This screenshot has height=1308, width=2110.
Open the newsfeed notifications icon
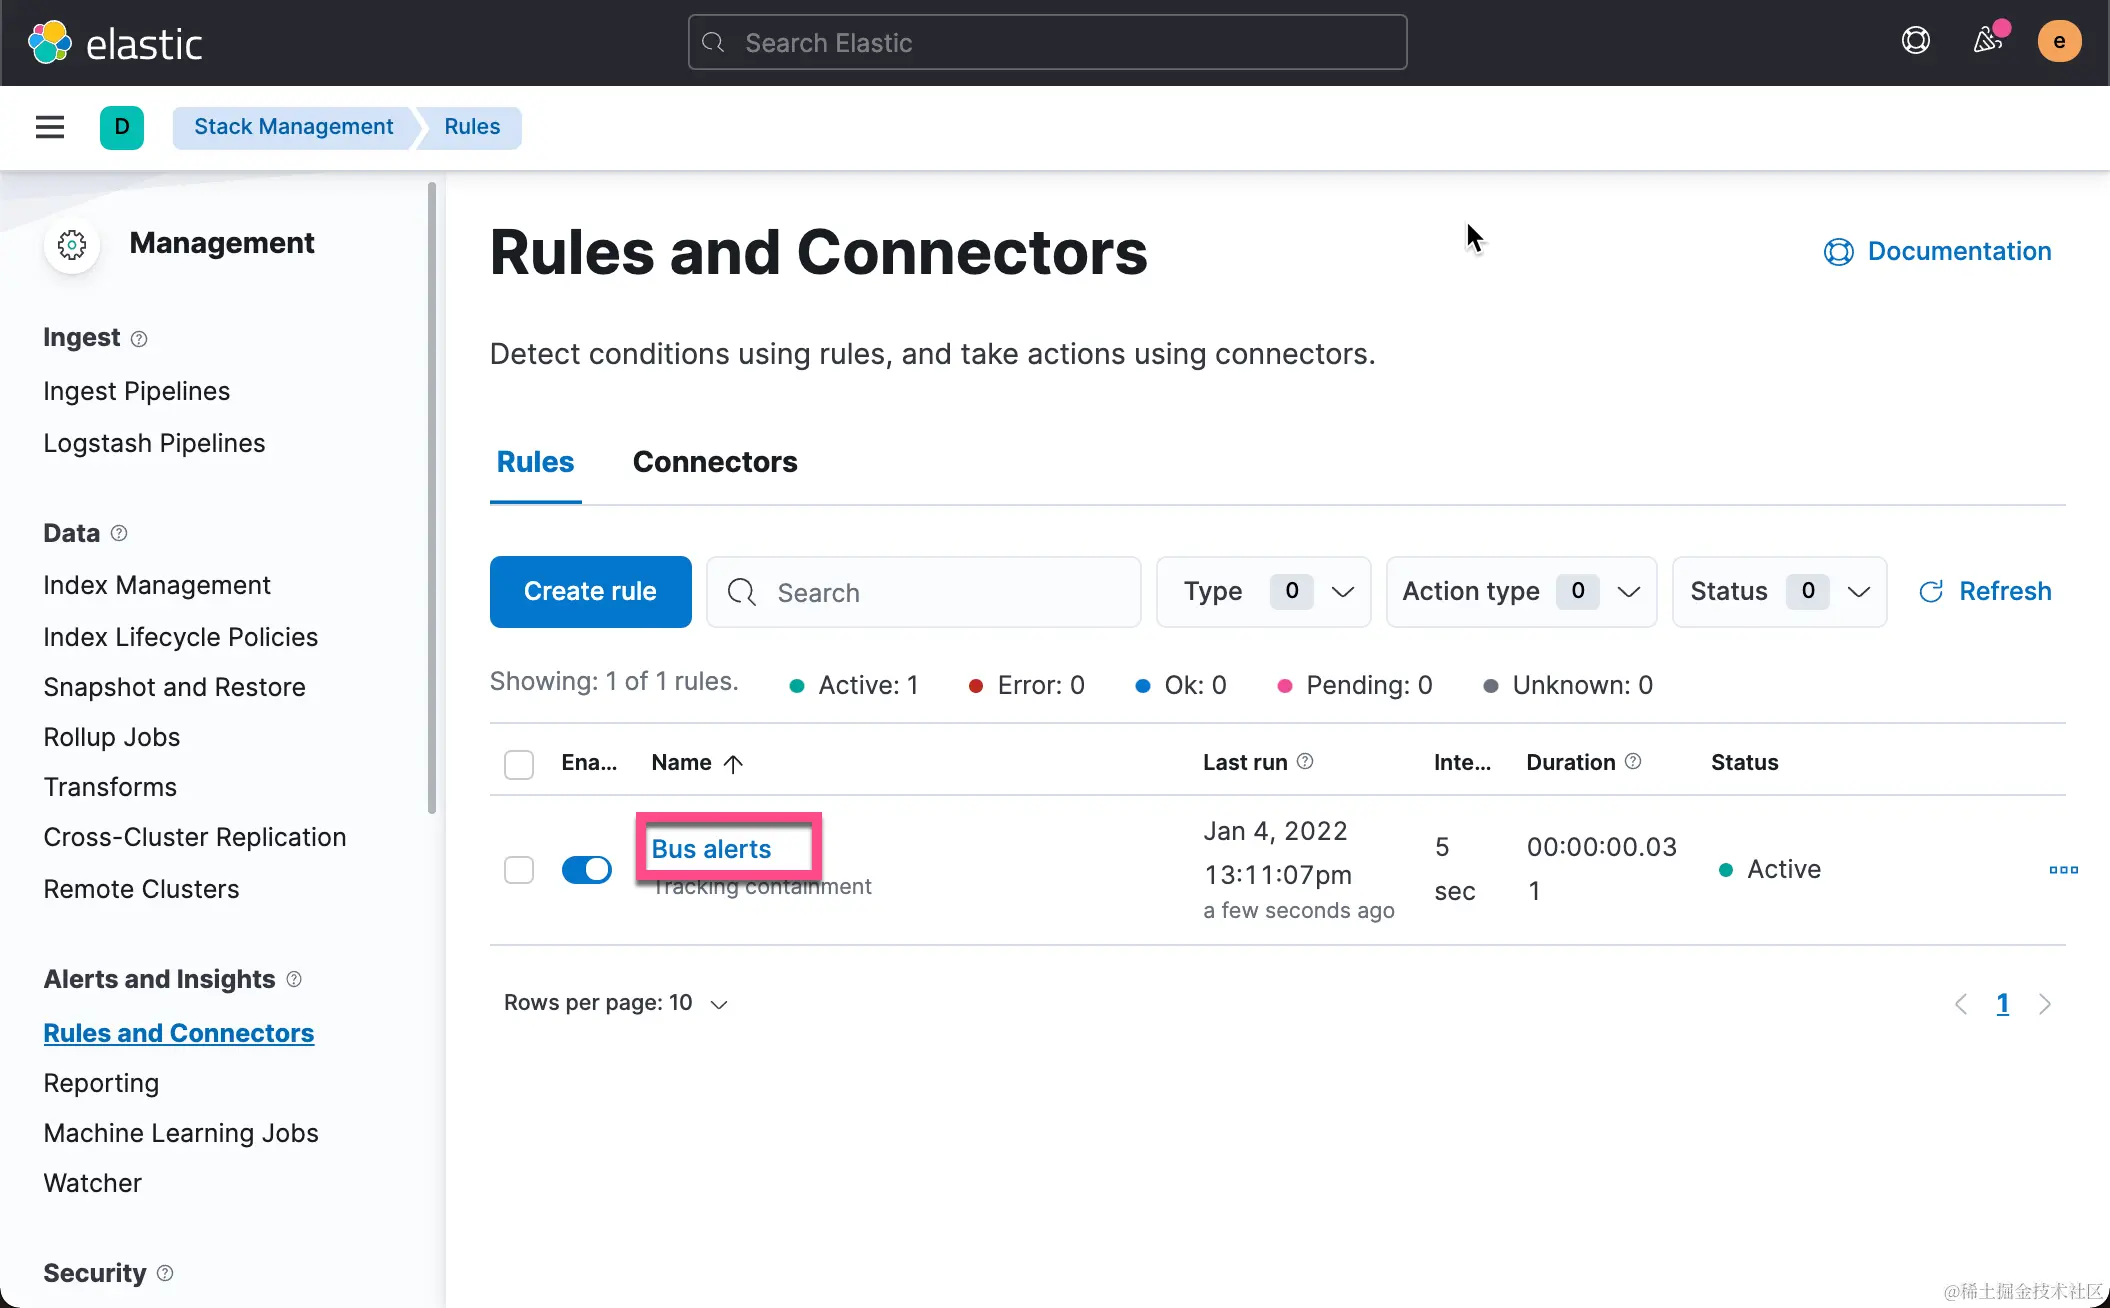pyautogui.click(x=1988, y=41)
